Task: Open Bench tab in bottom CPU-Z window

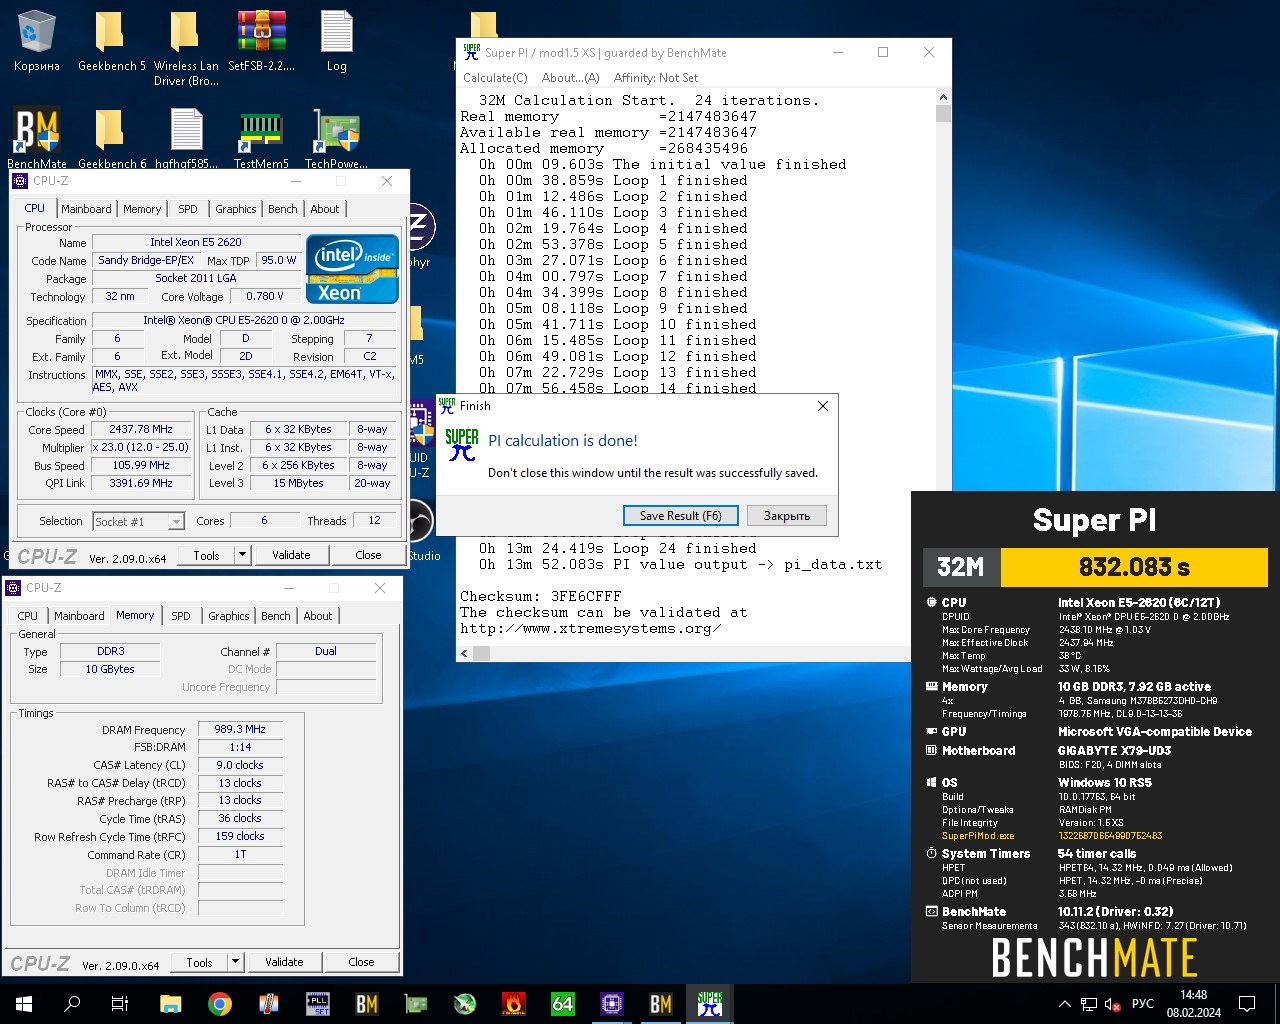Action: pyautogui.click(x=276, y=616)
